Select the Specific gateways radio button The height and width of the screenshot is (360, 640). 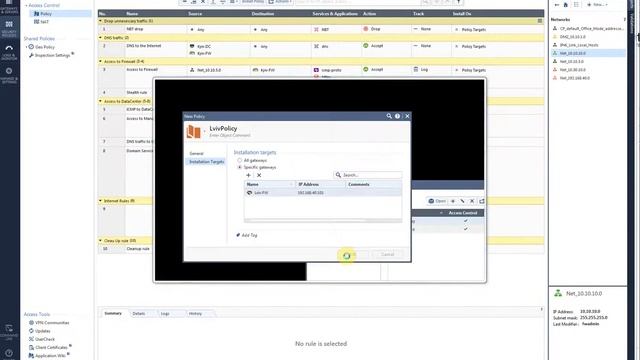240,167
